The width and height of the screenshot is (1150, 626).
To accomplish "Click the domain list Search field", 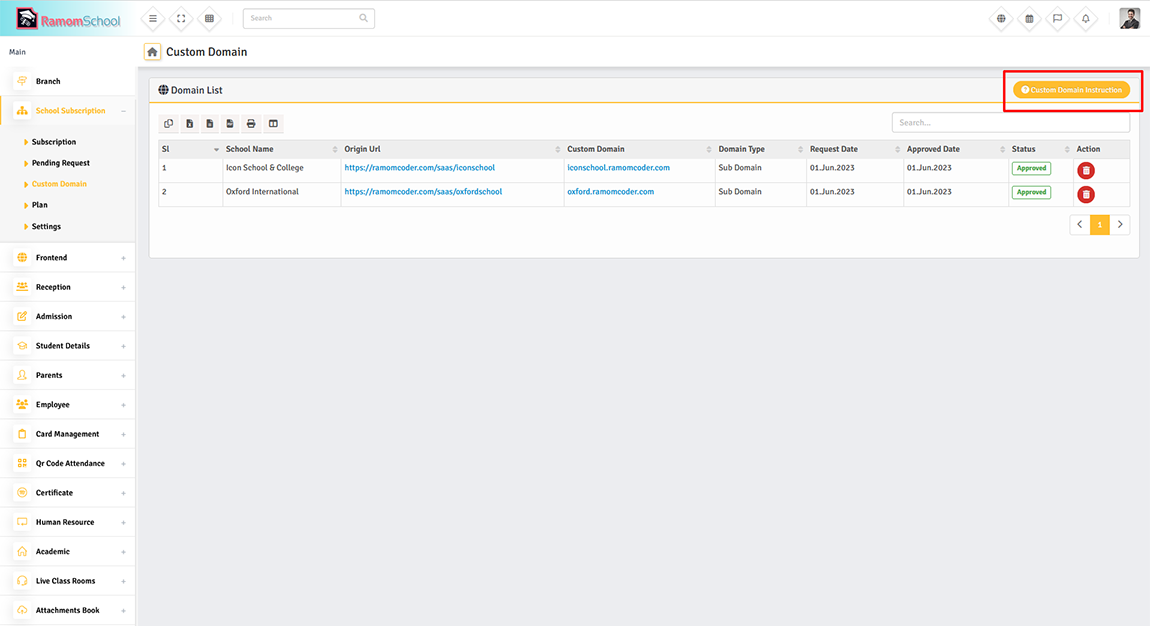I will click(x=1010, y=123).
